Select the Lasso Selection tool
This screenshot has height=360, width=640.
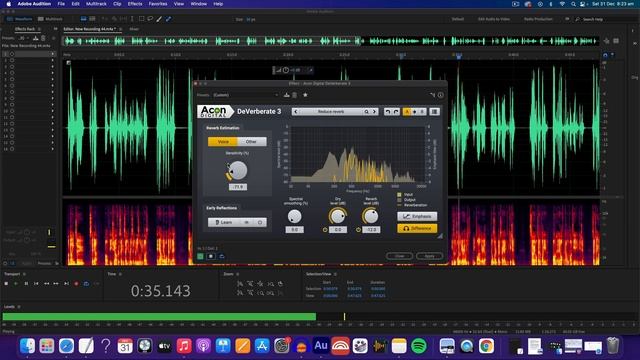point(150,19)
